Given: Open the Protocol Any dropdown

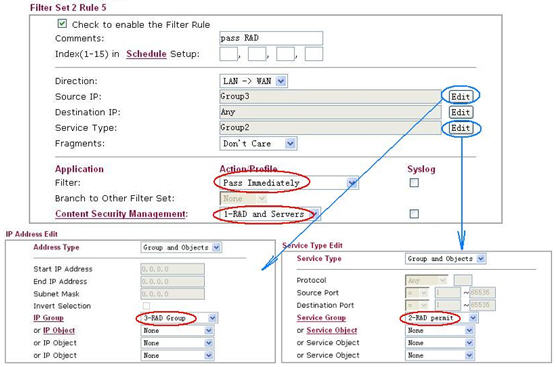Looking at the screenshot, I should (x=427, y=280).
